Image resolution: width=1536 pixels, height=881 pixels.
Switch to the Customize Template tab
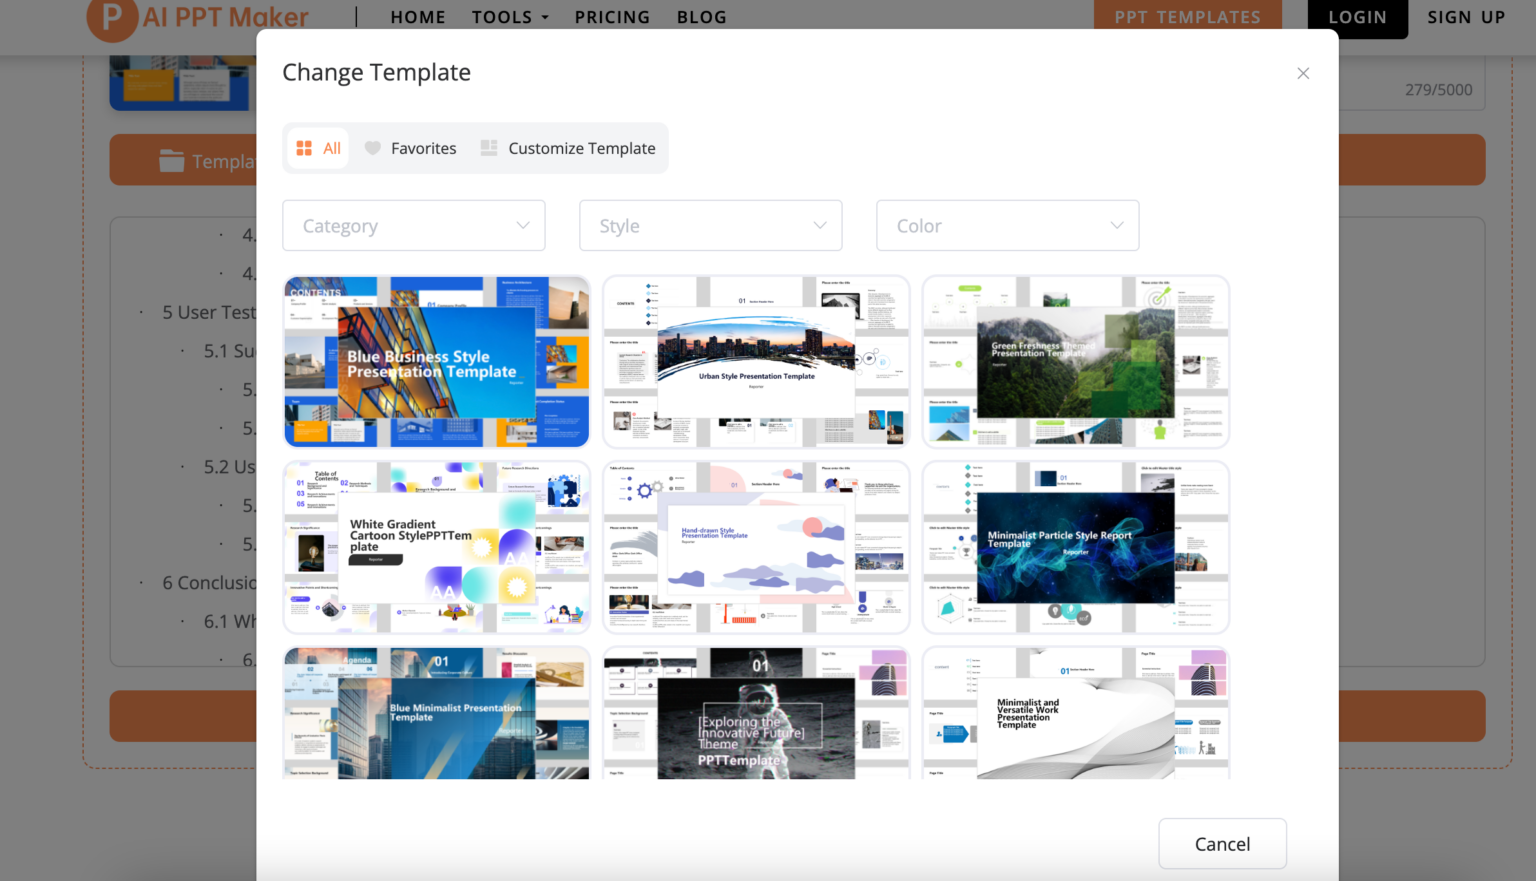pyautogui.click(x=582, y=147)
